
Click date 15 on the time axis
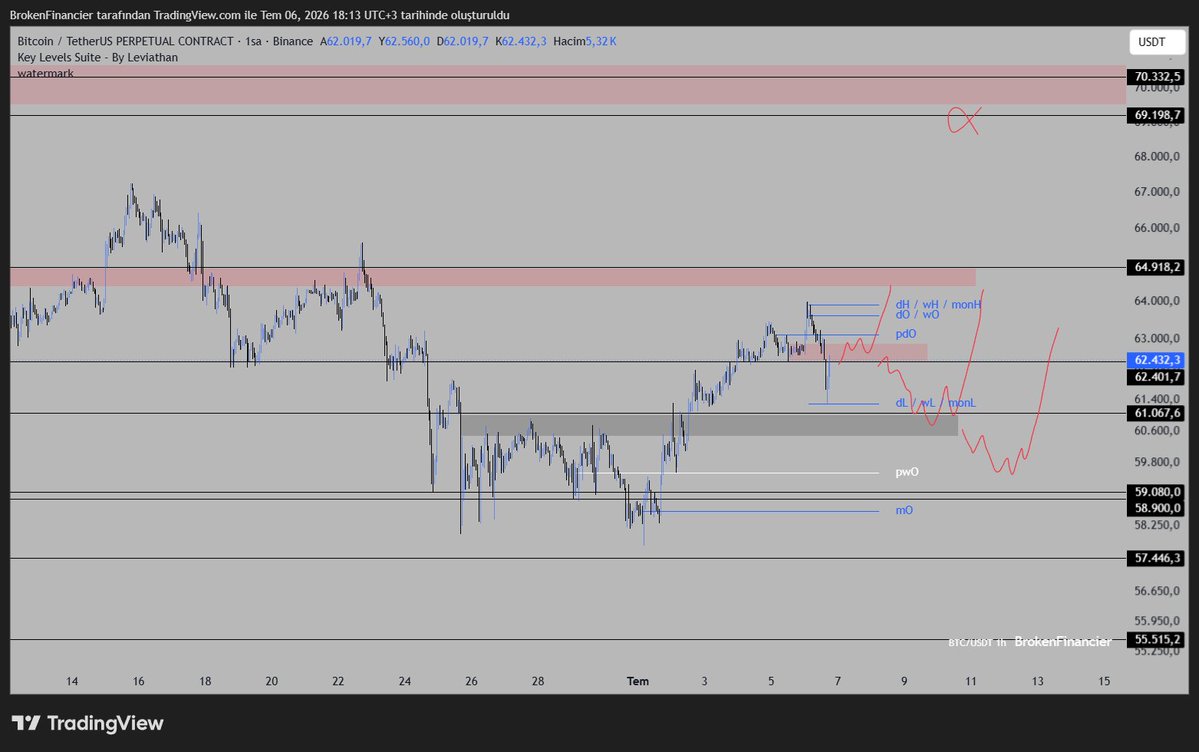pyautogui.click(x=1104, y=682)
